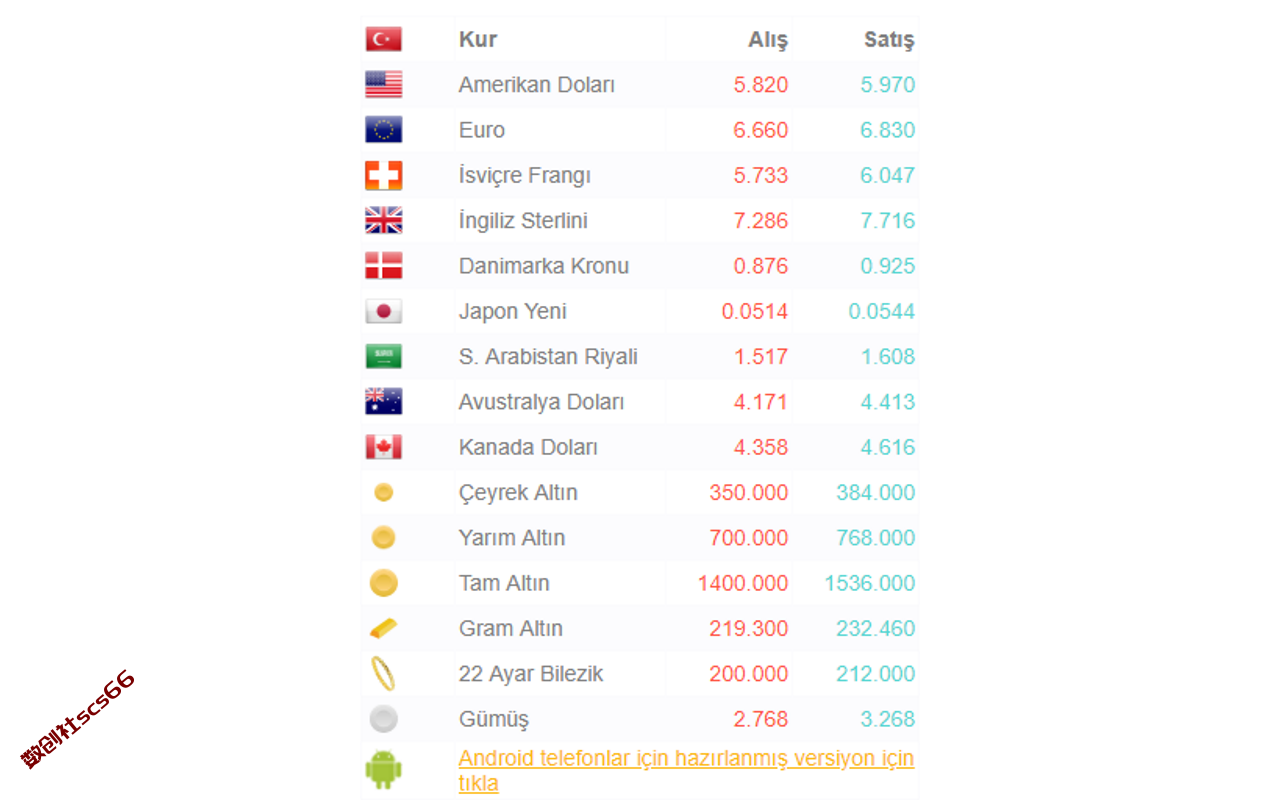The width and height of the screenshot is (1280, 800).
Task: Click the European Union flag icon
Action: [x=383, y=129]
